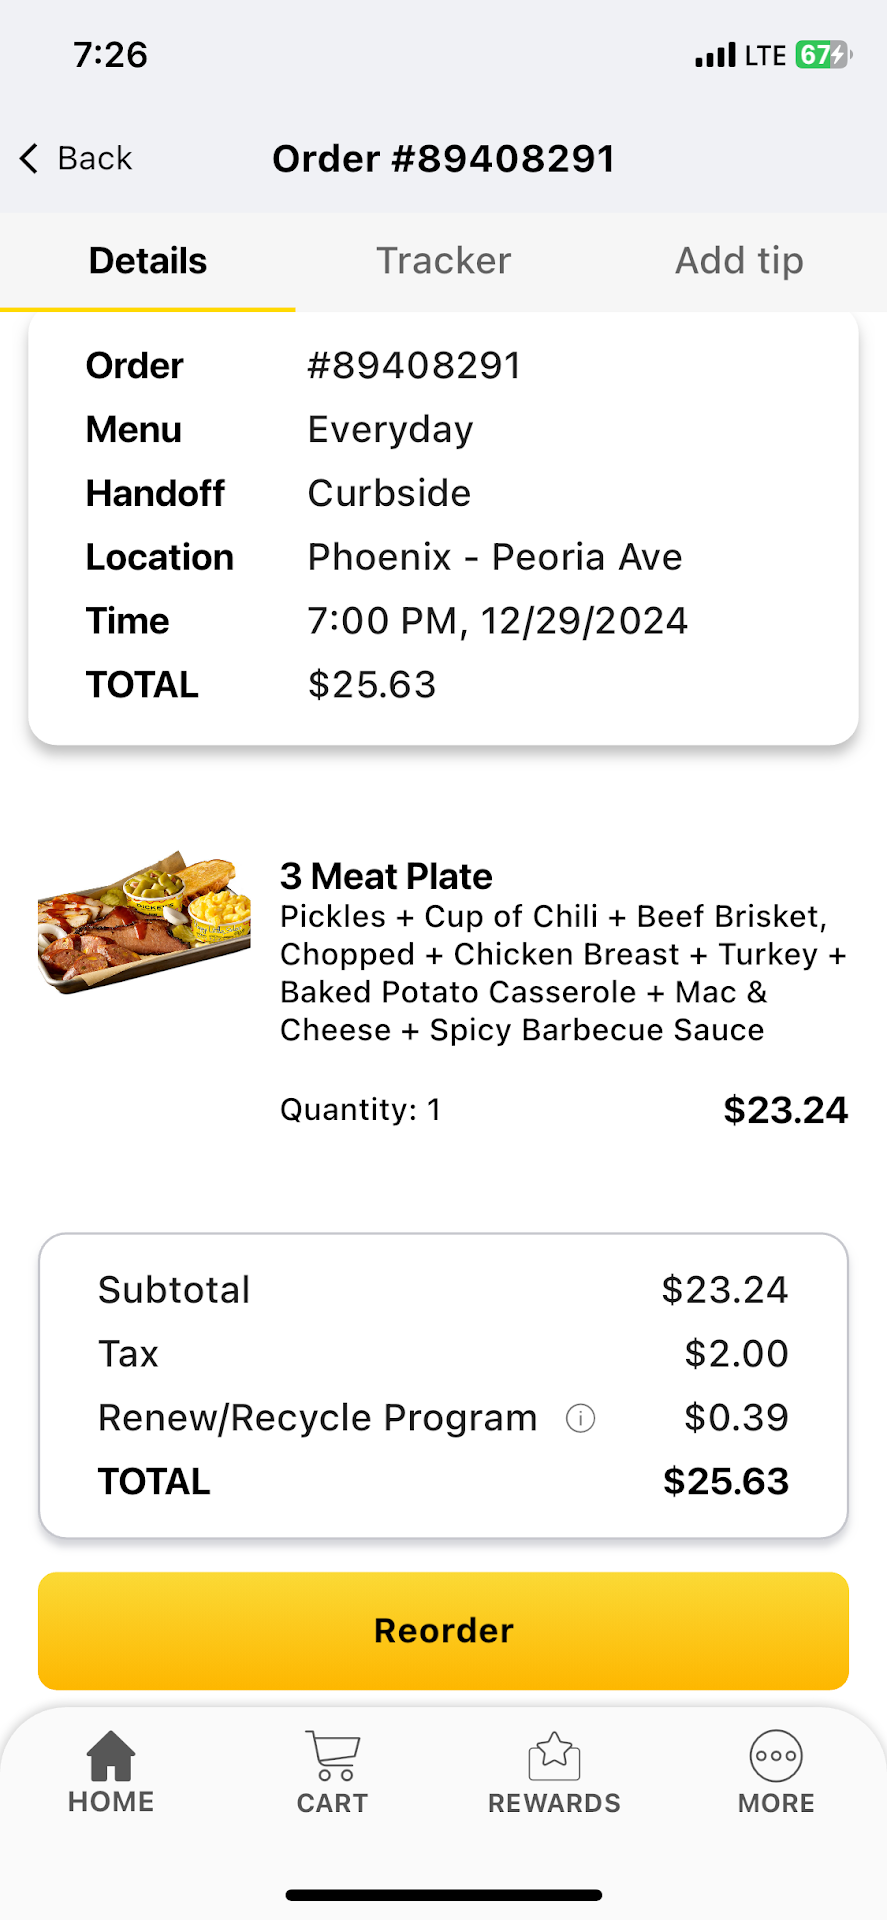
Task: Tap the back chevron arrow
Action: pos(29,158)
